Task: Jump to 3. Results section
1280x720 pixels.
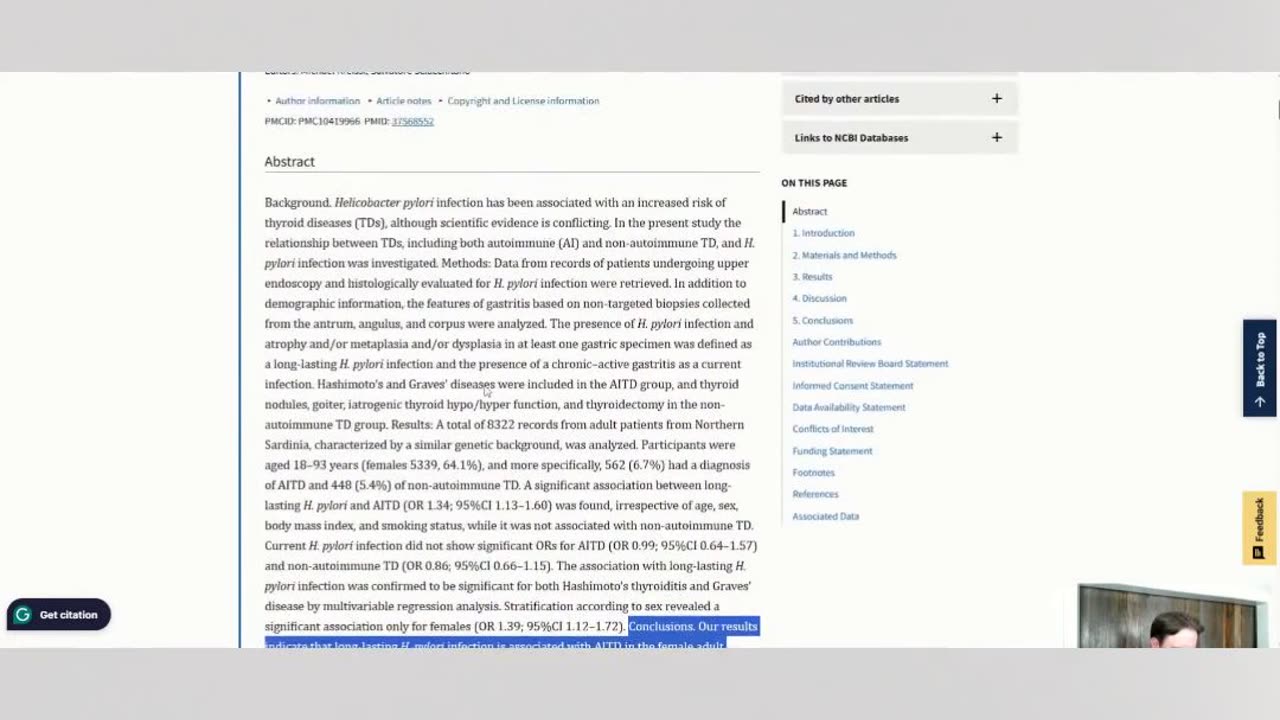Action: (812, 277)
